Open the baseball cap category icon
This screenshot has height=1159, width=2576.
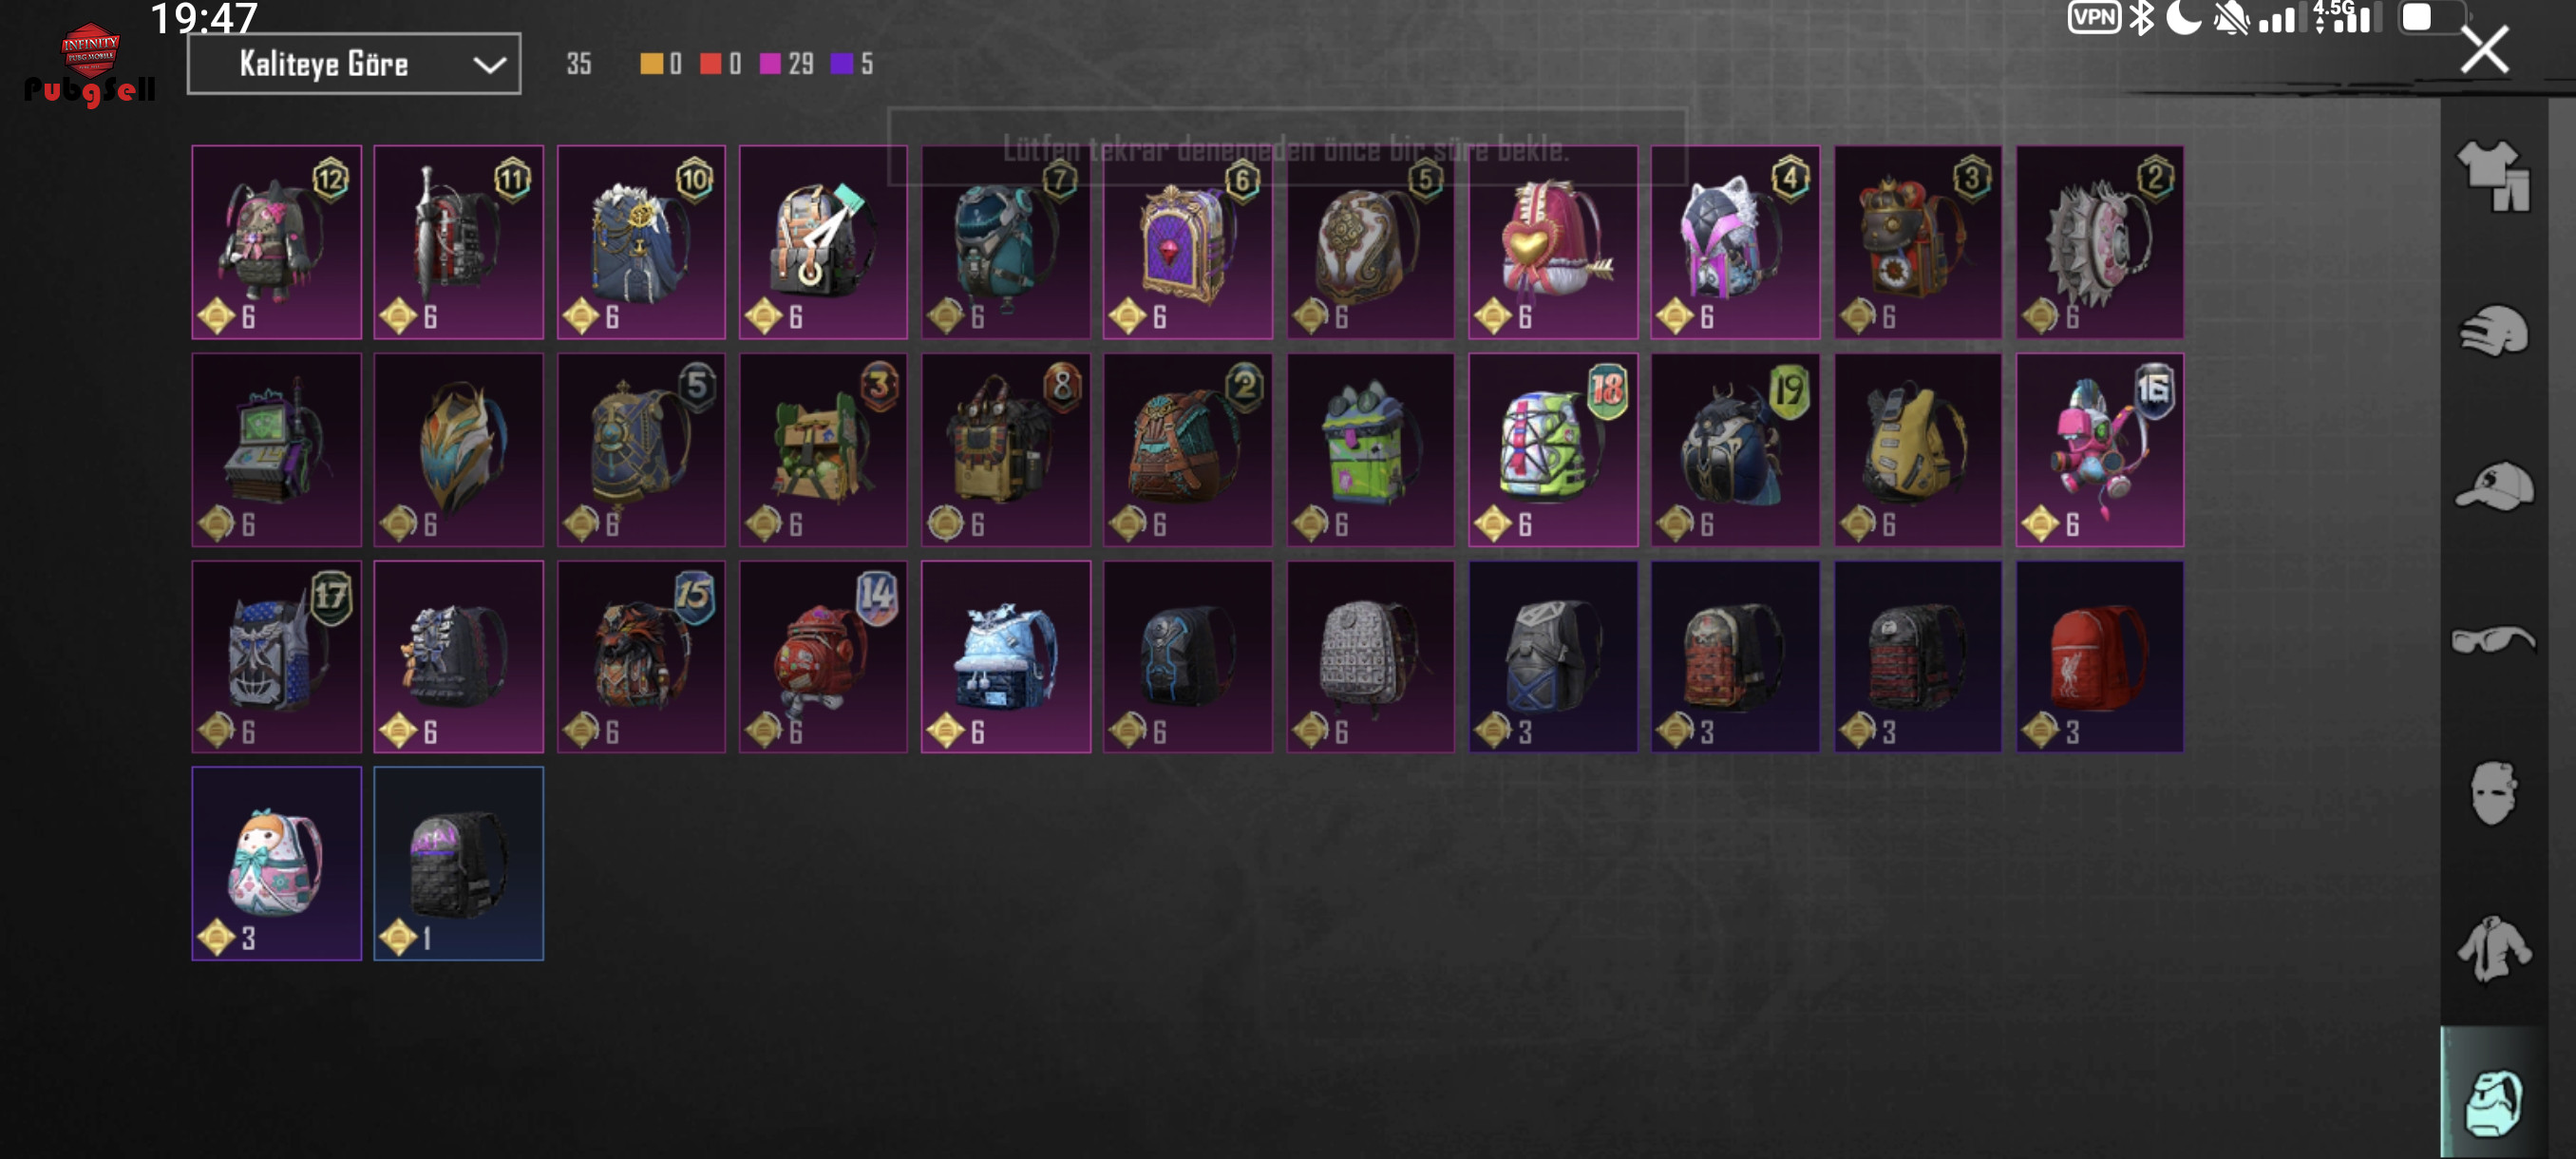2493,487
